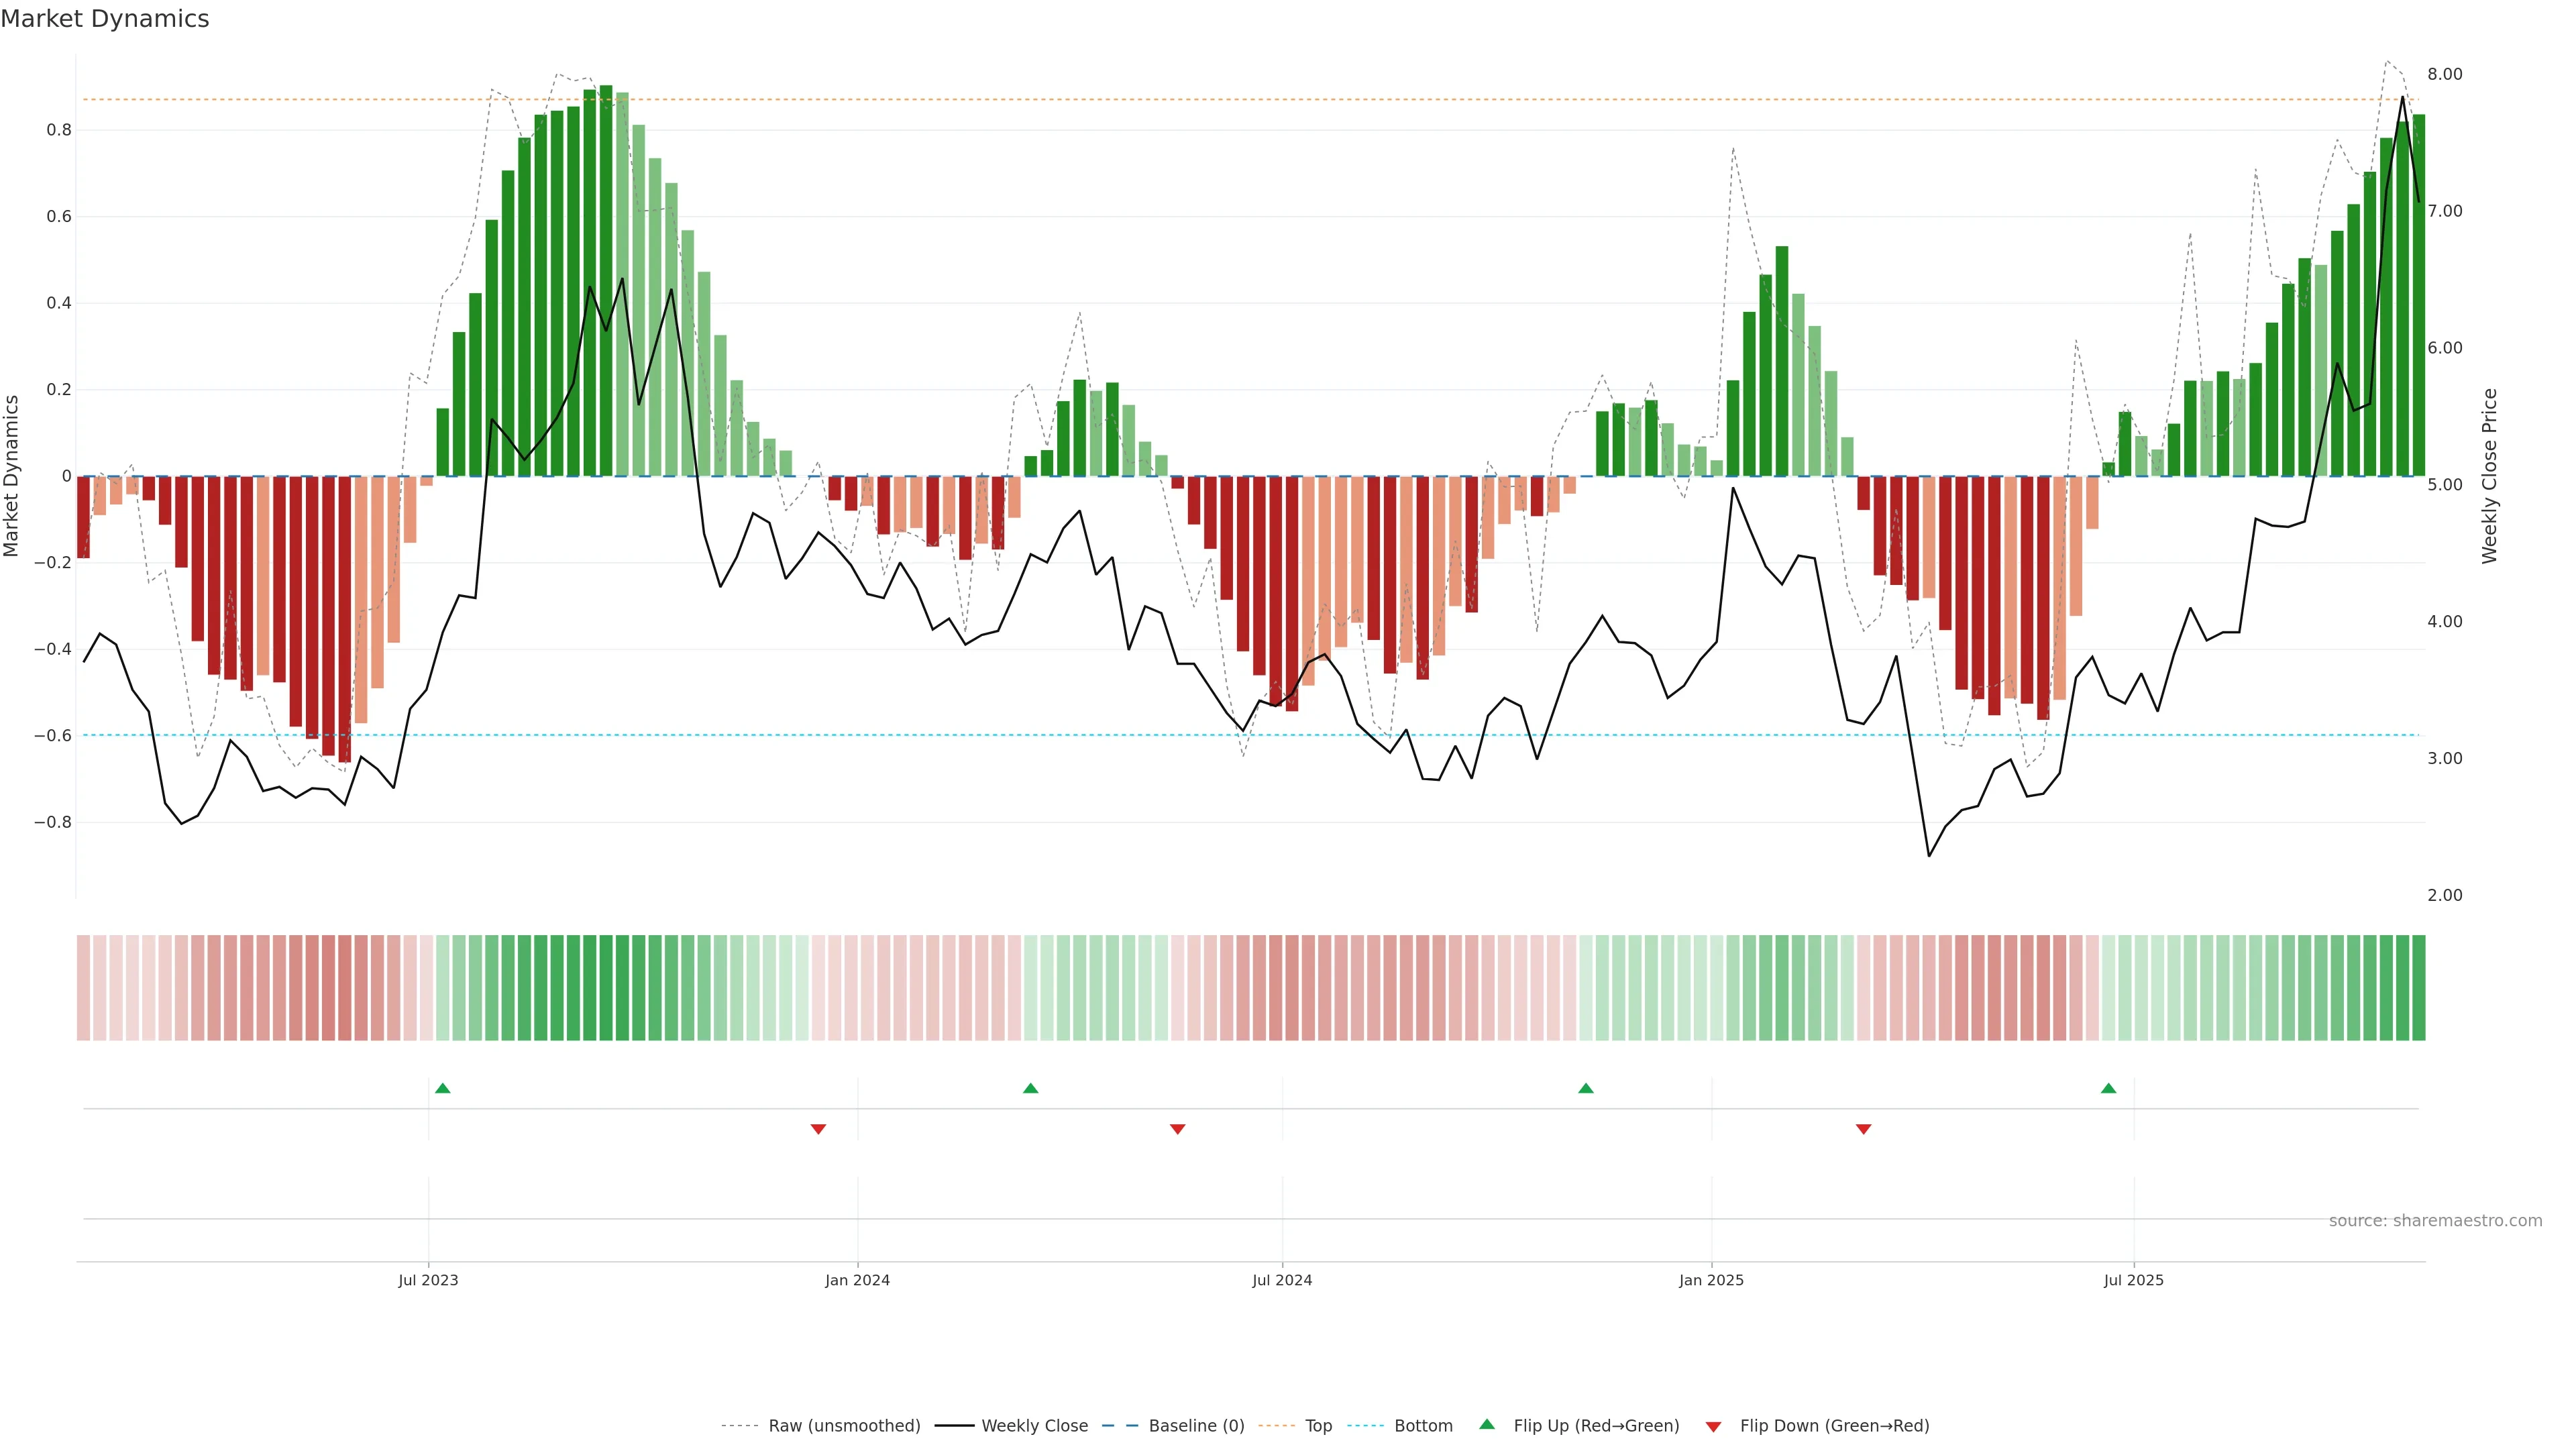The image size is (2576, 1449).
Task: Click the red Flip Down triangle before Jul 2024
Action: pyautogui.click(x=1178, y=1129)
